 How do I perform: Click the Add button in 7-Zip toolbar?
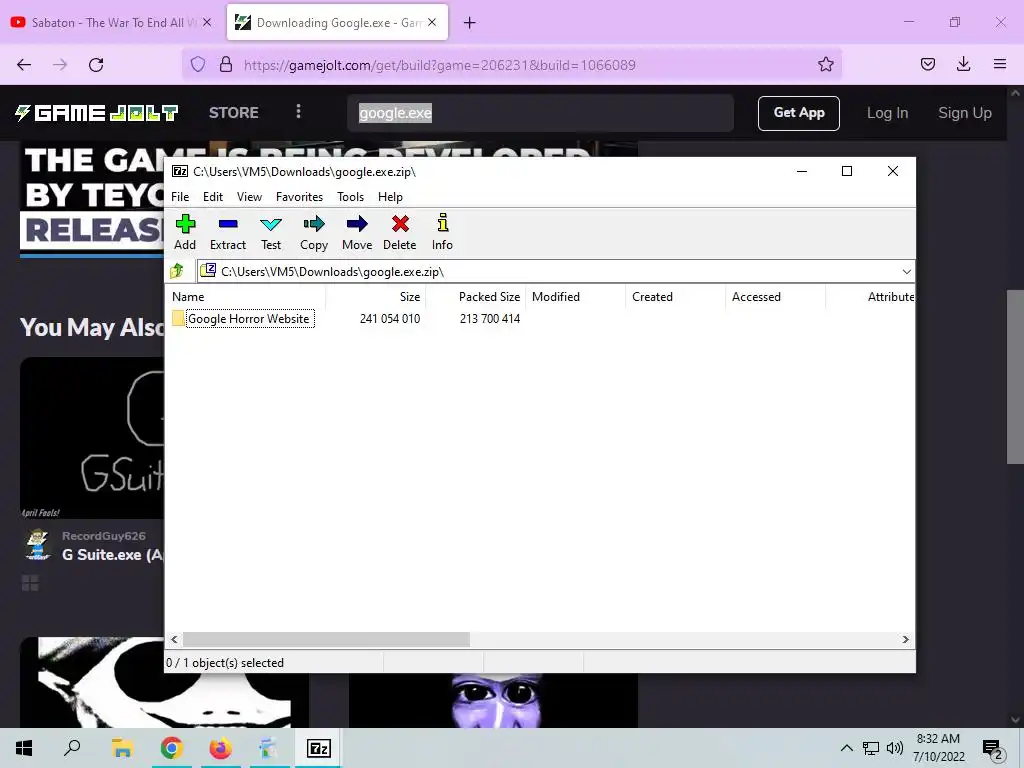coord(185,232)
